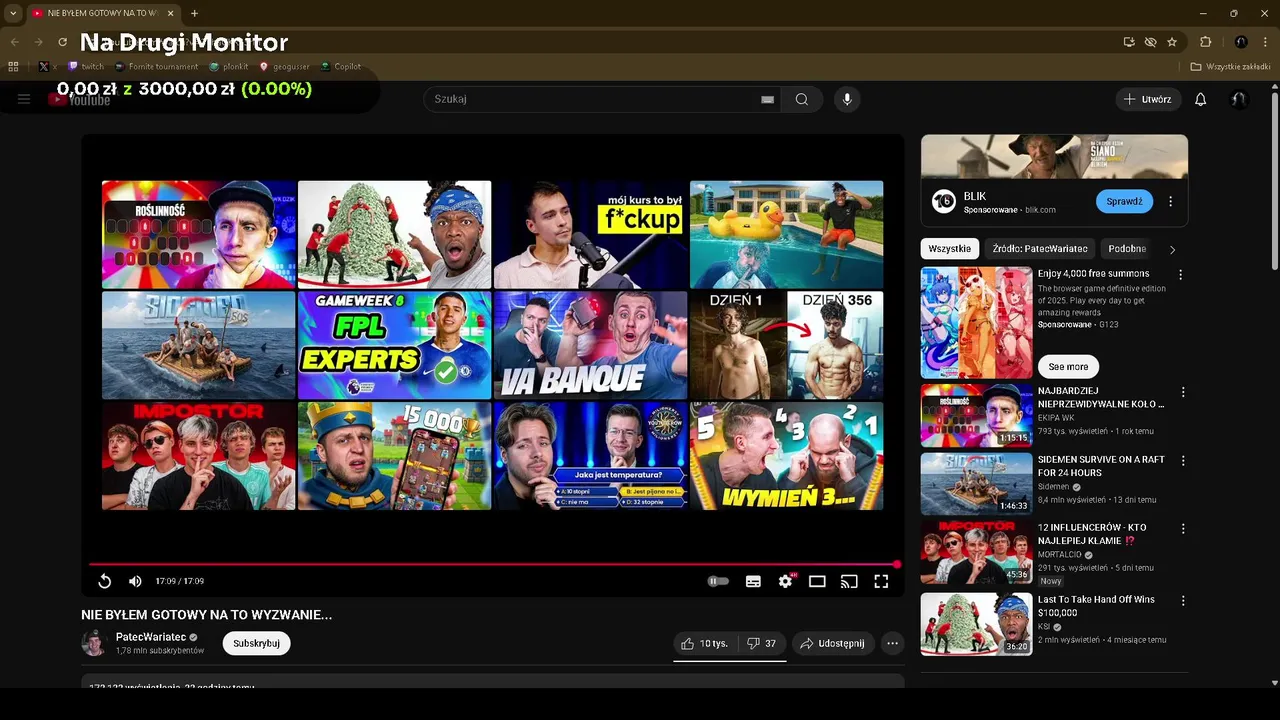The width and height of the screenshot is (1280, 720).
Task: Open options for Enjoy 4,000 free summons ad
Action: pyautogui.click(x=1180, y=275)
